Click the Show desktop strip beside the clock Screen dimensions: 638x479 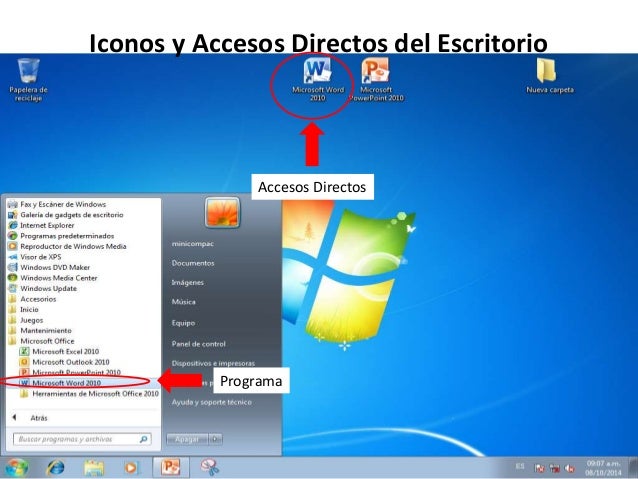[633, 468]
